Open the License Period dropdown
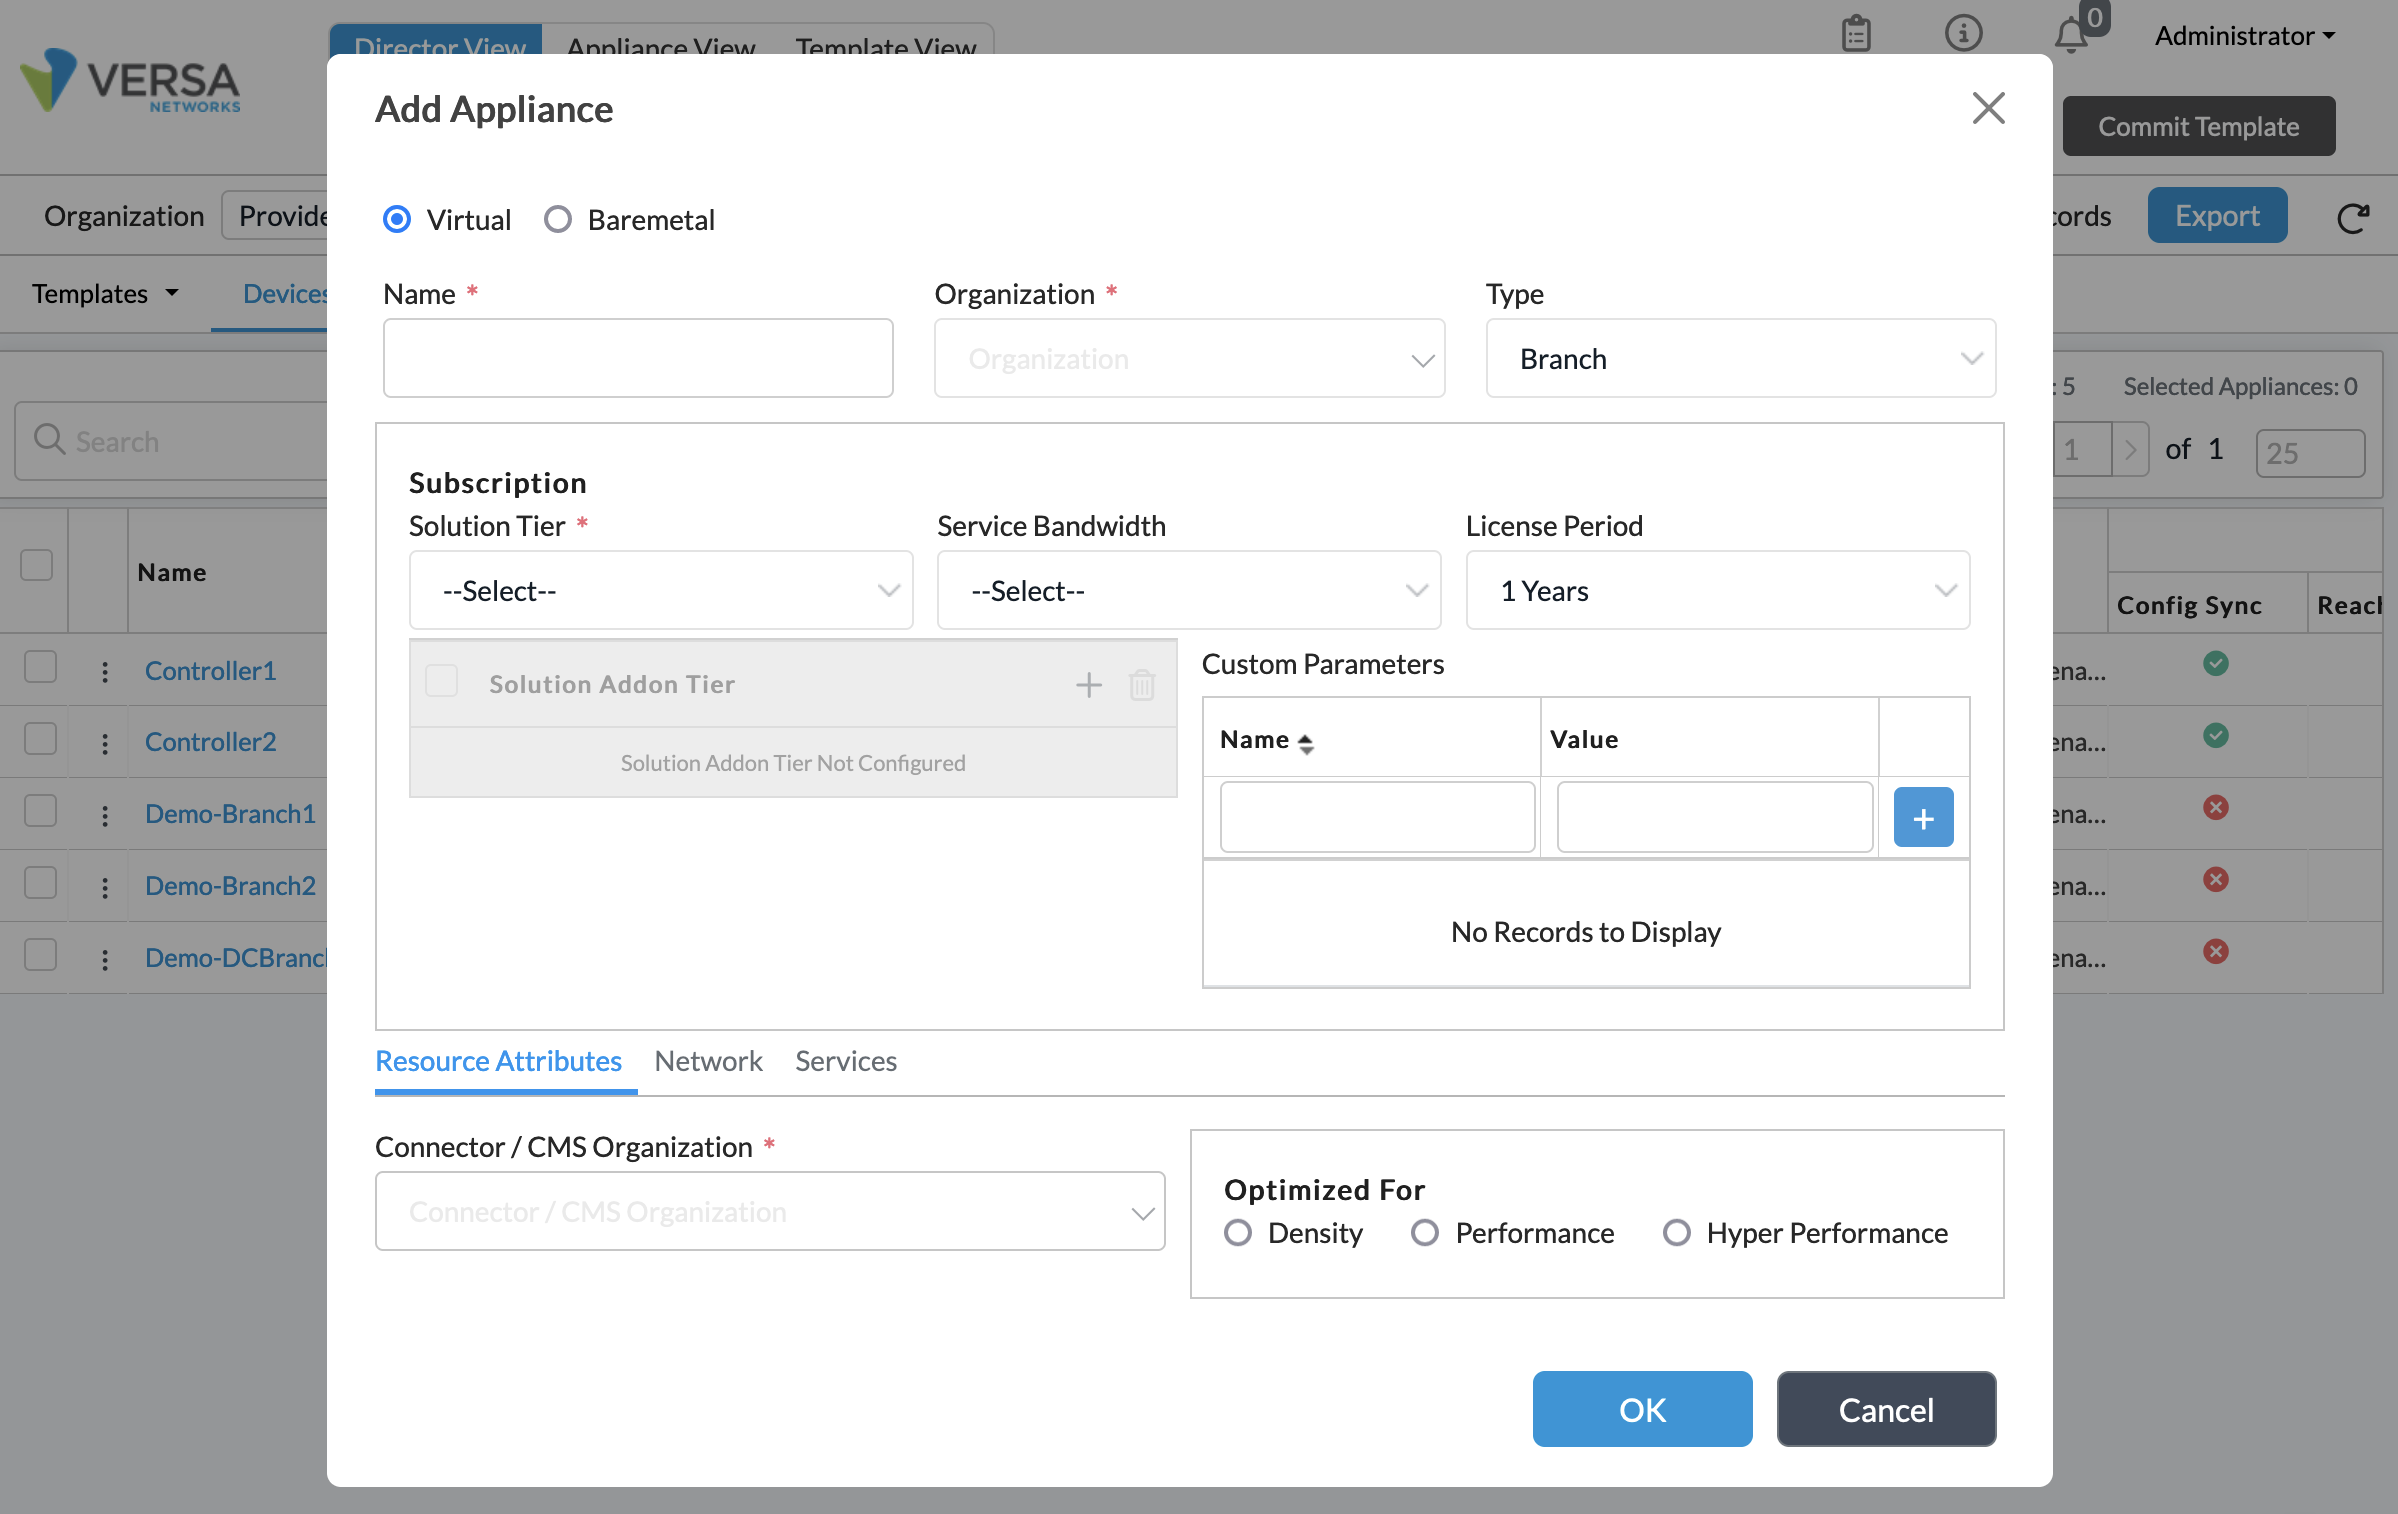 tap(1717, 591)
